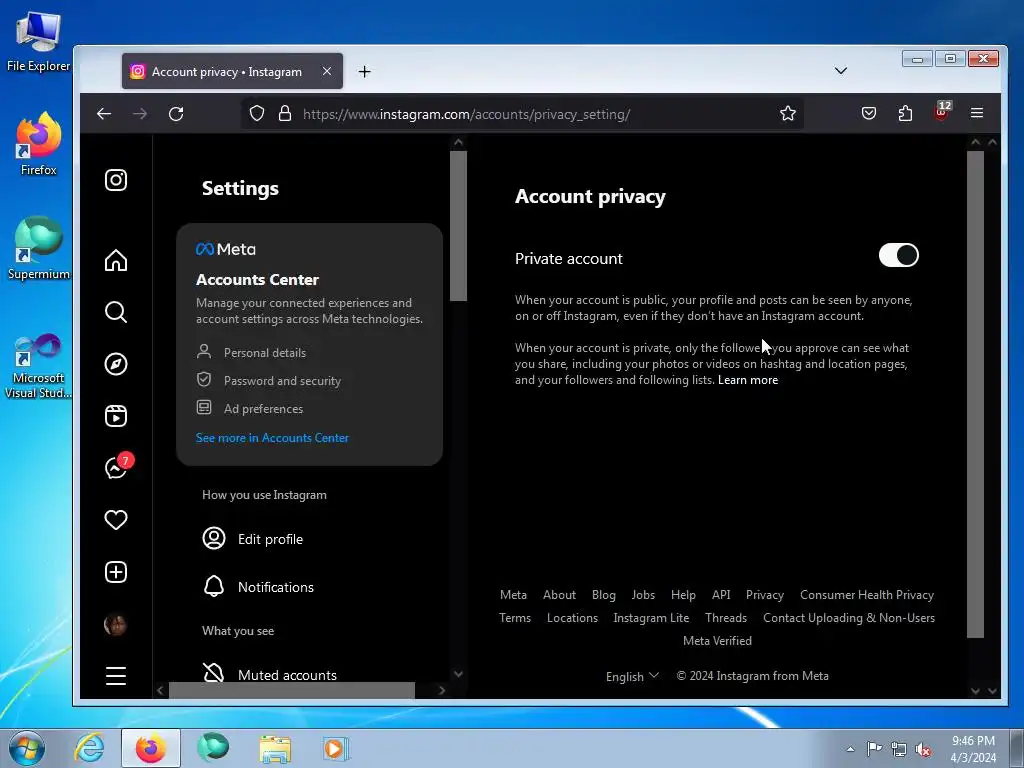Click the browser Back arrow

[x=104, y=114]
